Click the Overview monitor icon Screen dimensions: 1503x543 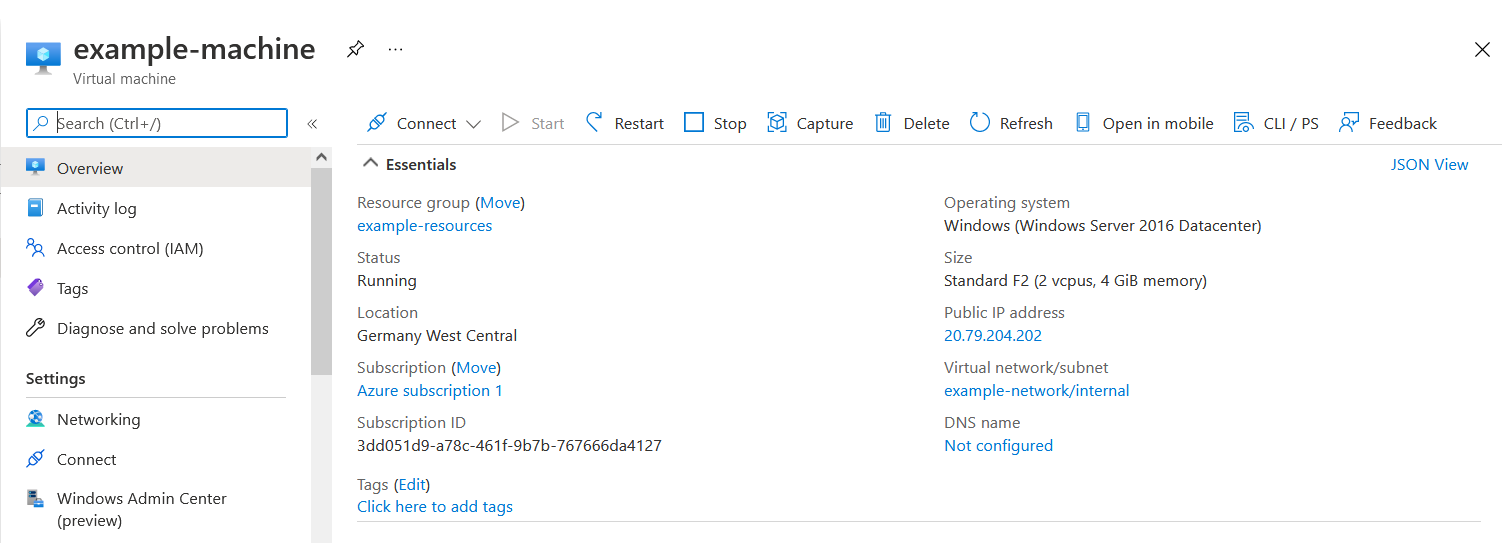click(x=36, y=167)
